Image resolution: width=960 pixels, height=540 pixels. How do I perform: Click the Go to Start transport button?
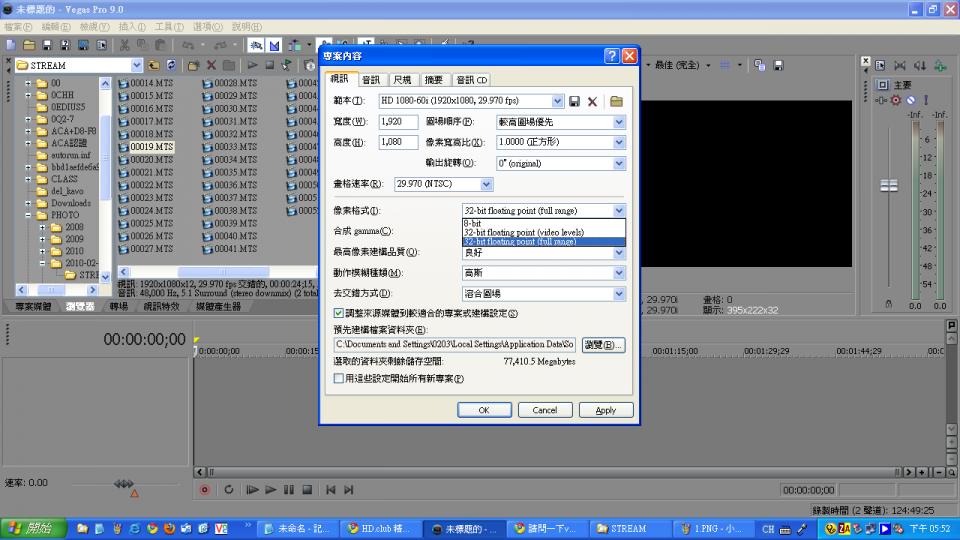[x=330, y=489]
